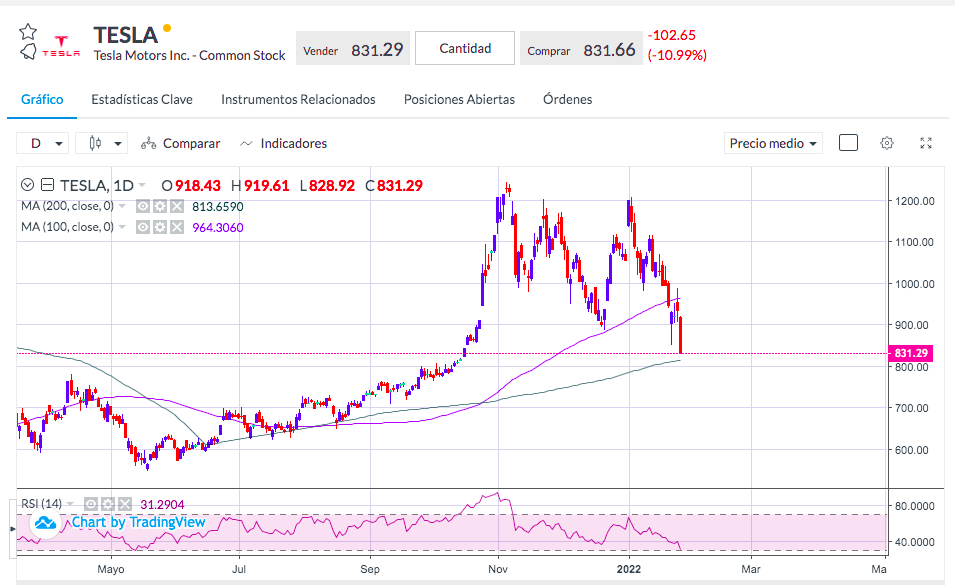Viewport: 955px width, 585px height.
Task: Open MA 100 settings gear
Action: 160,227
